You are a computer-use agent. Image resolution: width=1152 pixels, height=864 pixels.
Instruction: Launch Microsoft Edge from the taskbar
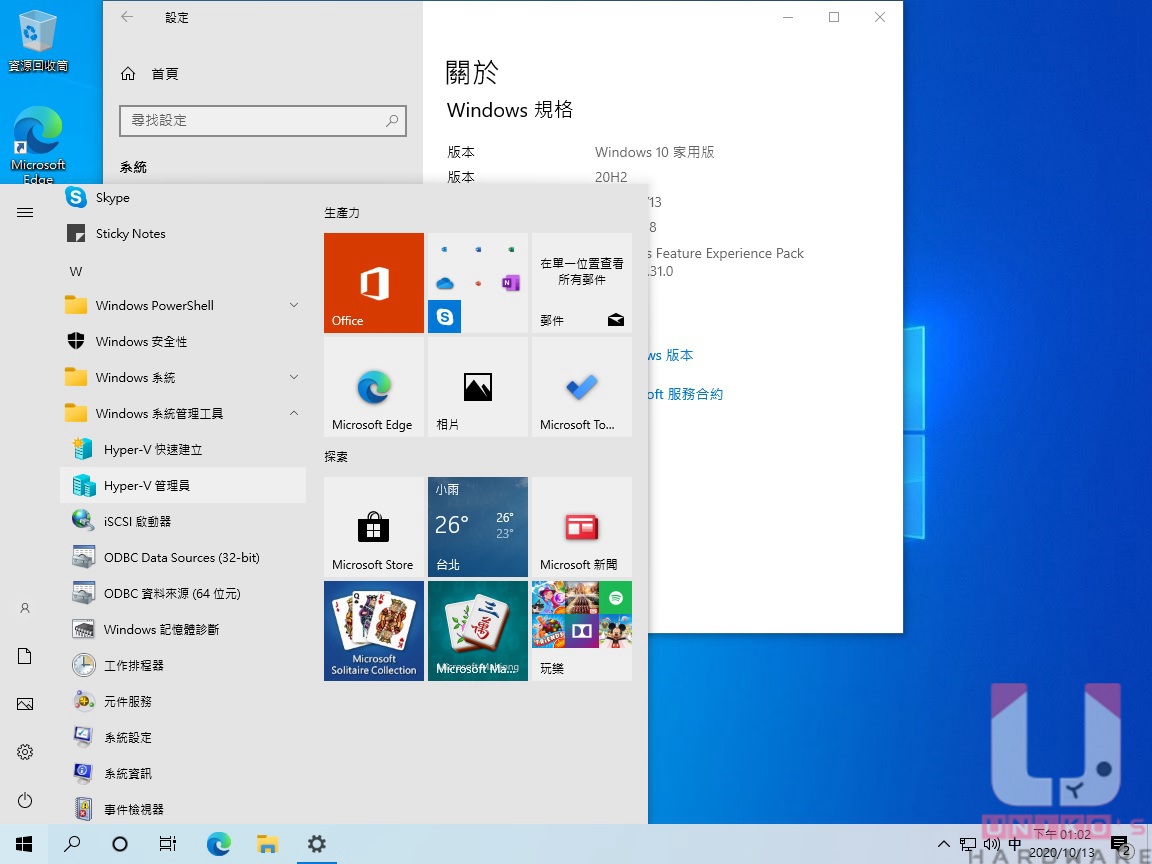[219, 844]
